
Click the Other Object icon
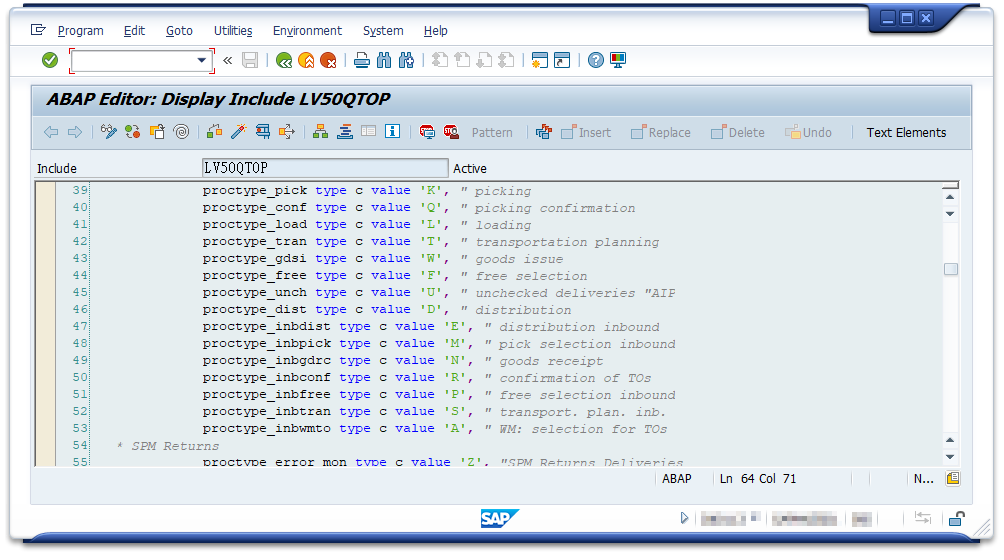coord(157,132)
